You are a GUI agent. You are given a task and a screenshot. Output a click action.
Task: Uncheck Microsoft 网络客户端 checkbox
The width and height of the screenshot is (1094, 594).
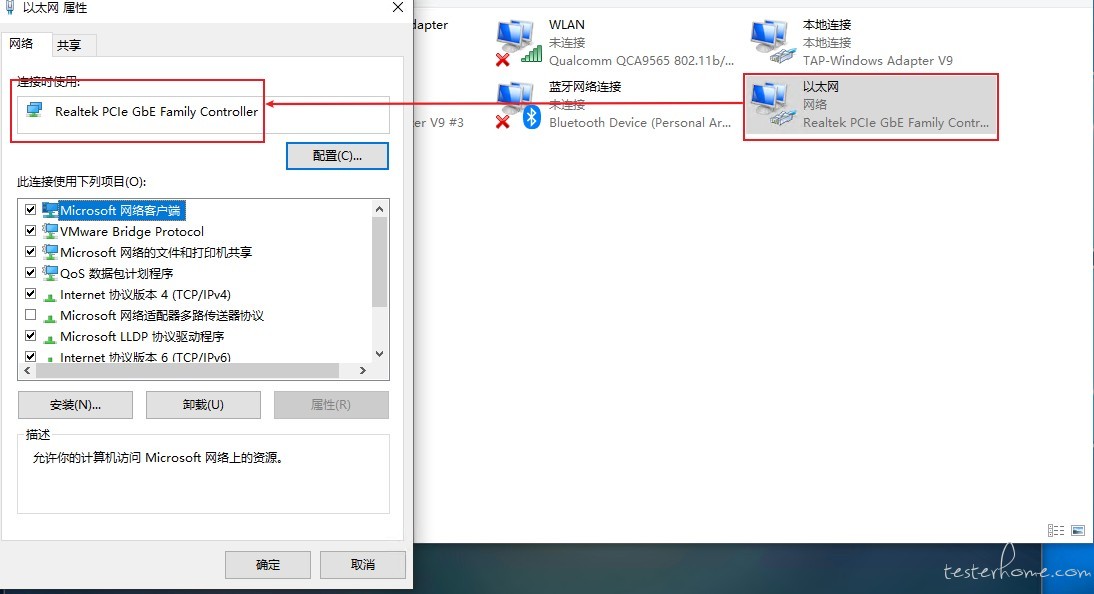tap(31, 209)
